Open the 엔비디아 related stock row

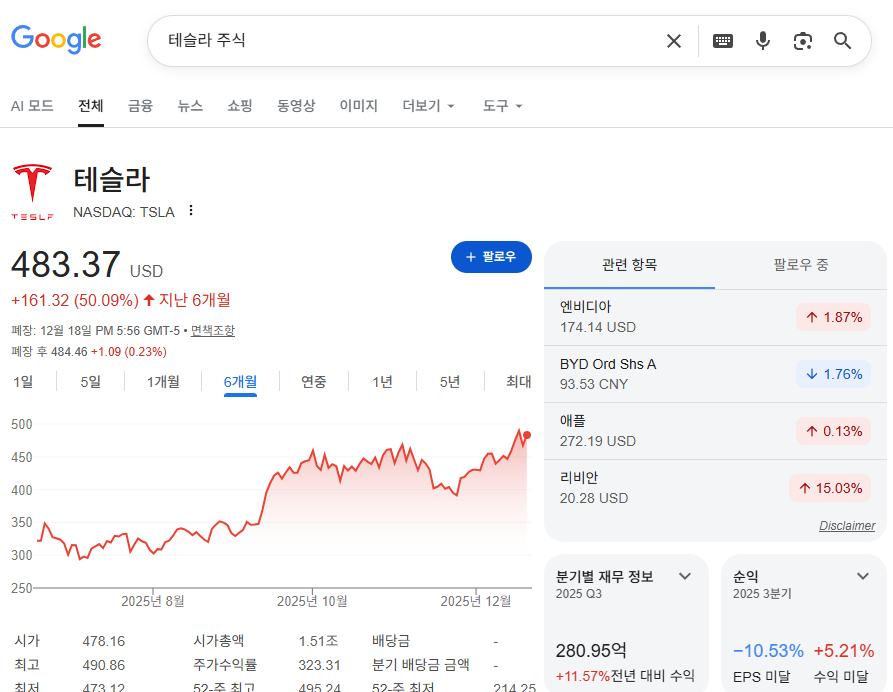point(715,317)
